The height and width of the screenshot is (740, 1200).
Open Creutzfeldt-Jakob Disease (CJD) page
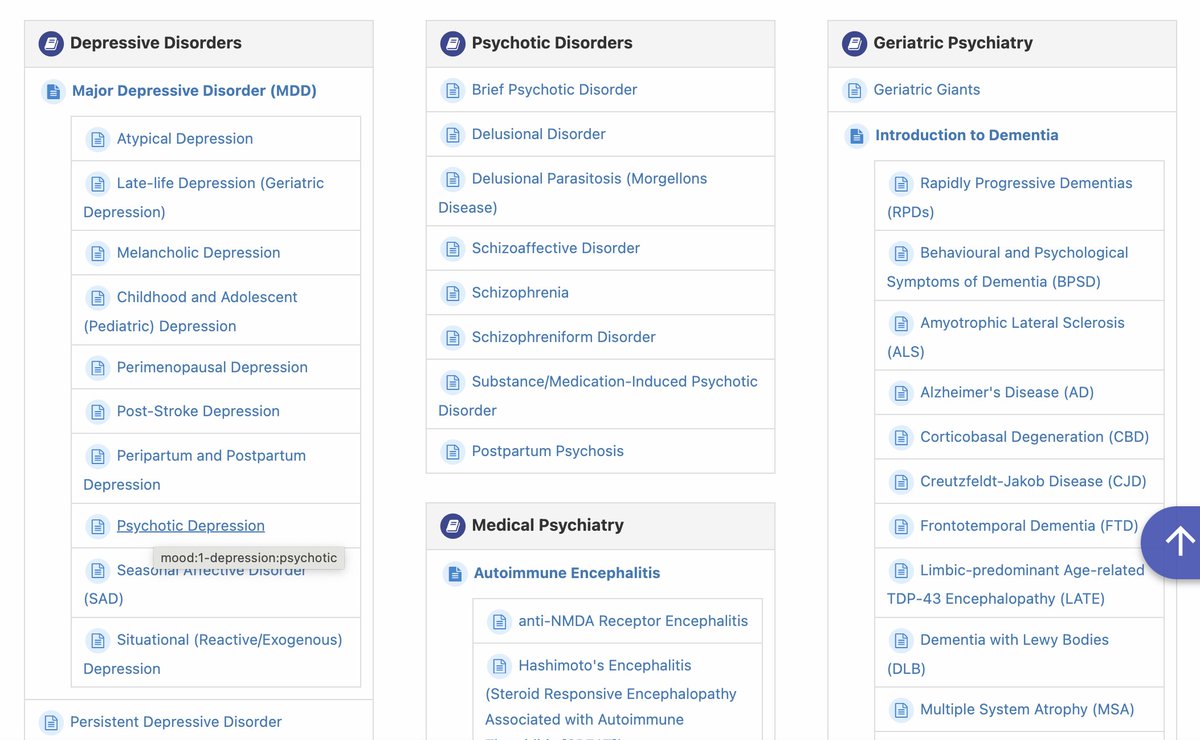(x=1033, y=481)
